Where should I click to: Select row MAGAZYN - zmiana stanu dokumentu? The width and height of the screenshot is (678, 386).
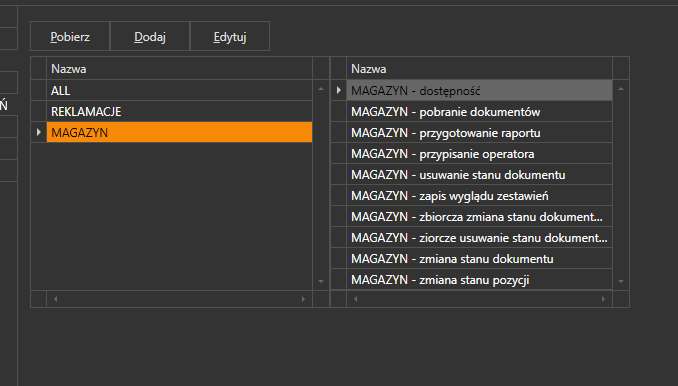point(479,258)
